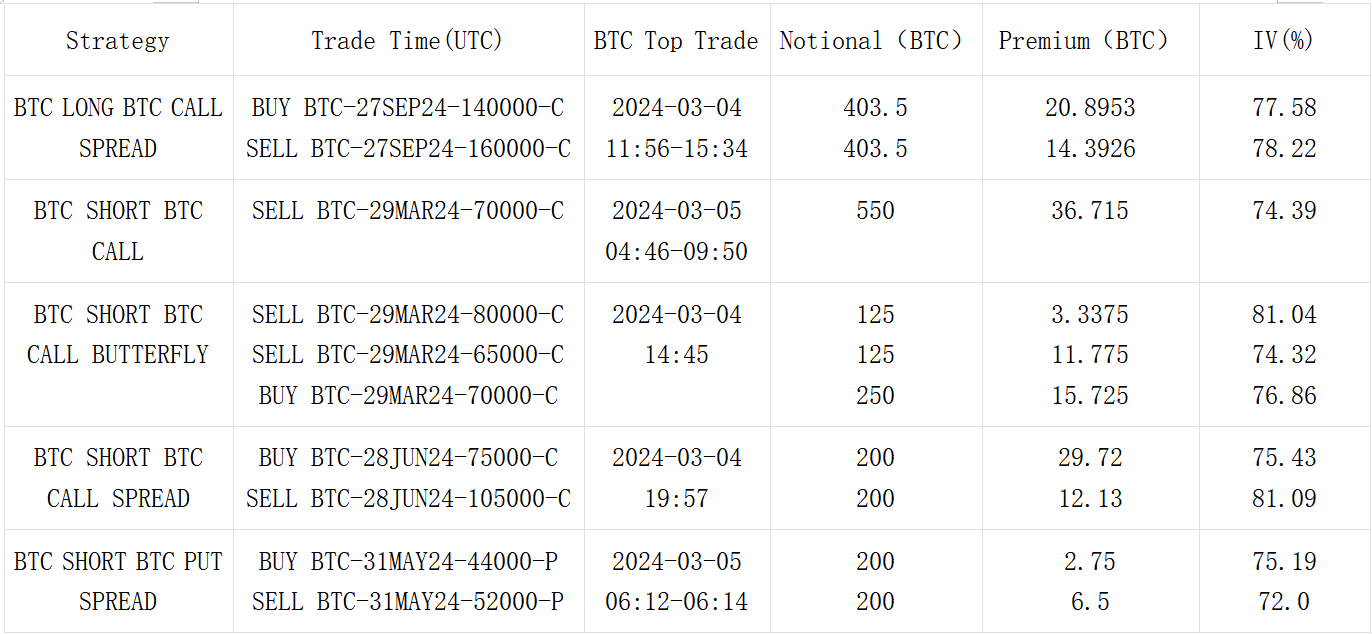
Task: Click the 550 notional value
Action: point(875,211)
